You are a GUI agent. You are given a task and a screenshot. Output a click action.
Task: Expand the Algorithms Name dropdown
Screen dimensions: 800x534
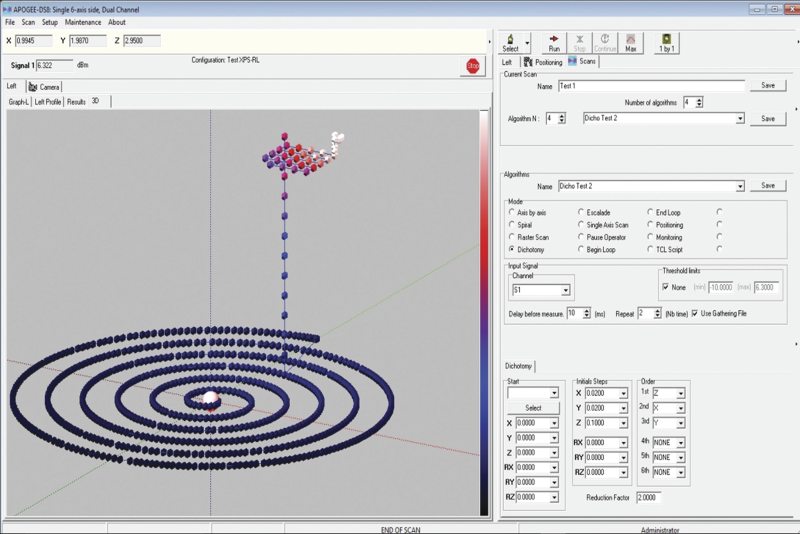point(739,186)
